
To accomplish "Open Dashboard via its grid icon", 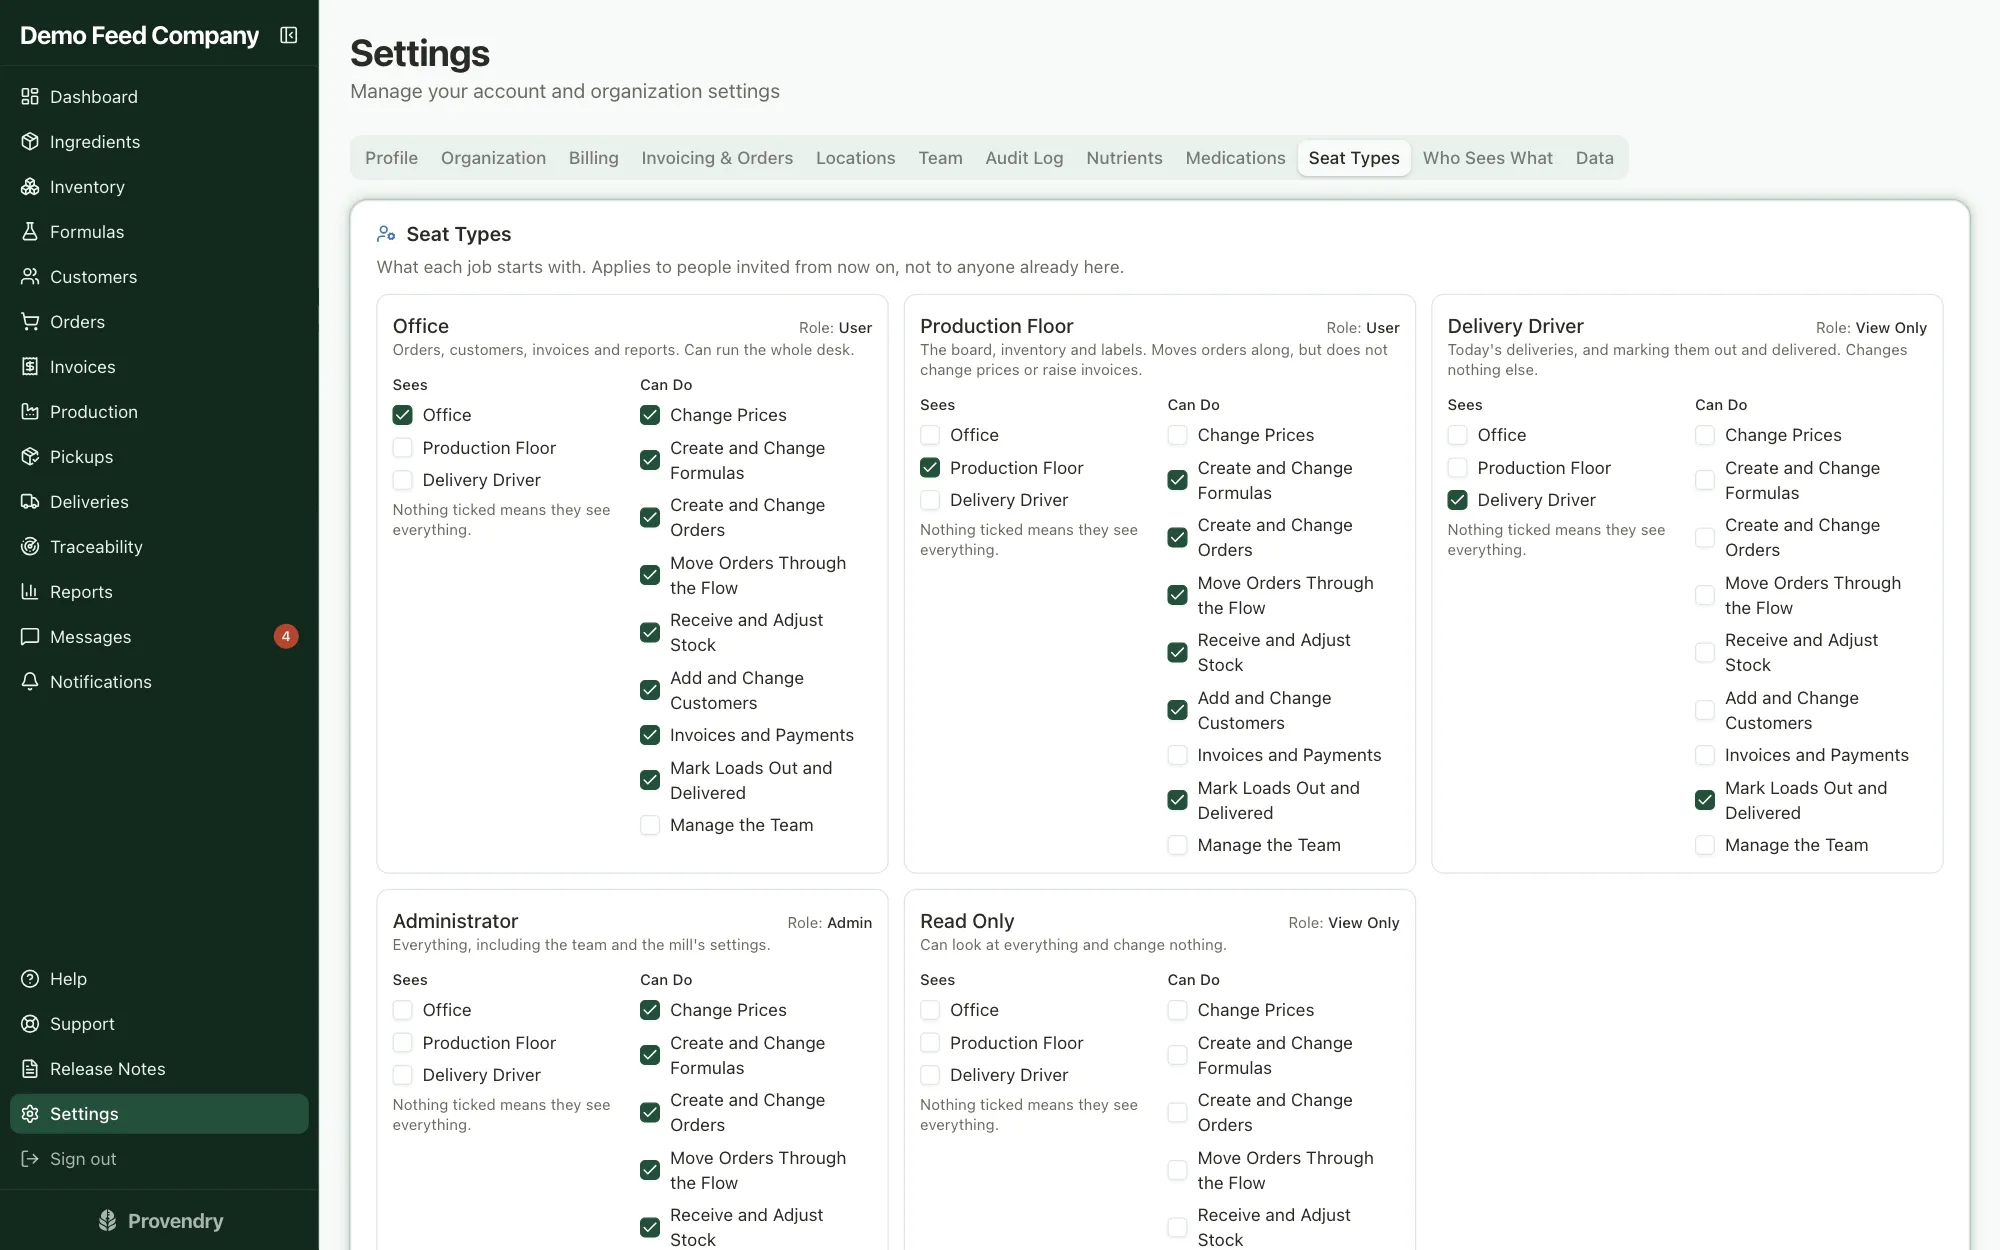I will tap(30, 97).
